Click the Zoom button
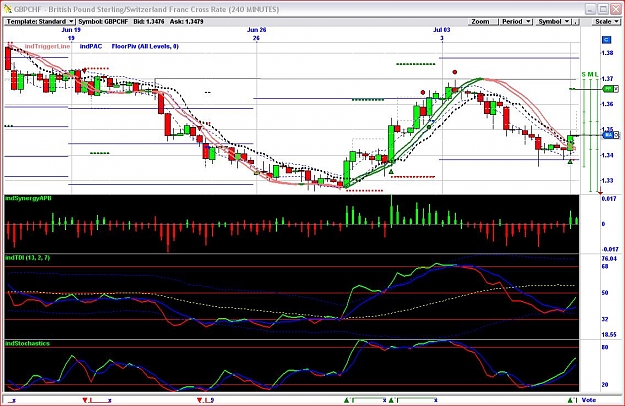The width and height of the screenshot is (625, 406). [483, 22]
